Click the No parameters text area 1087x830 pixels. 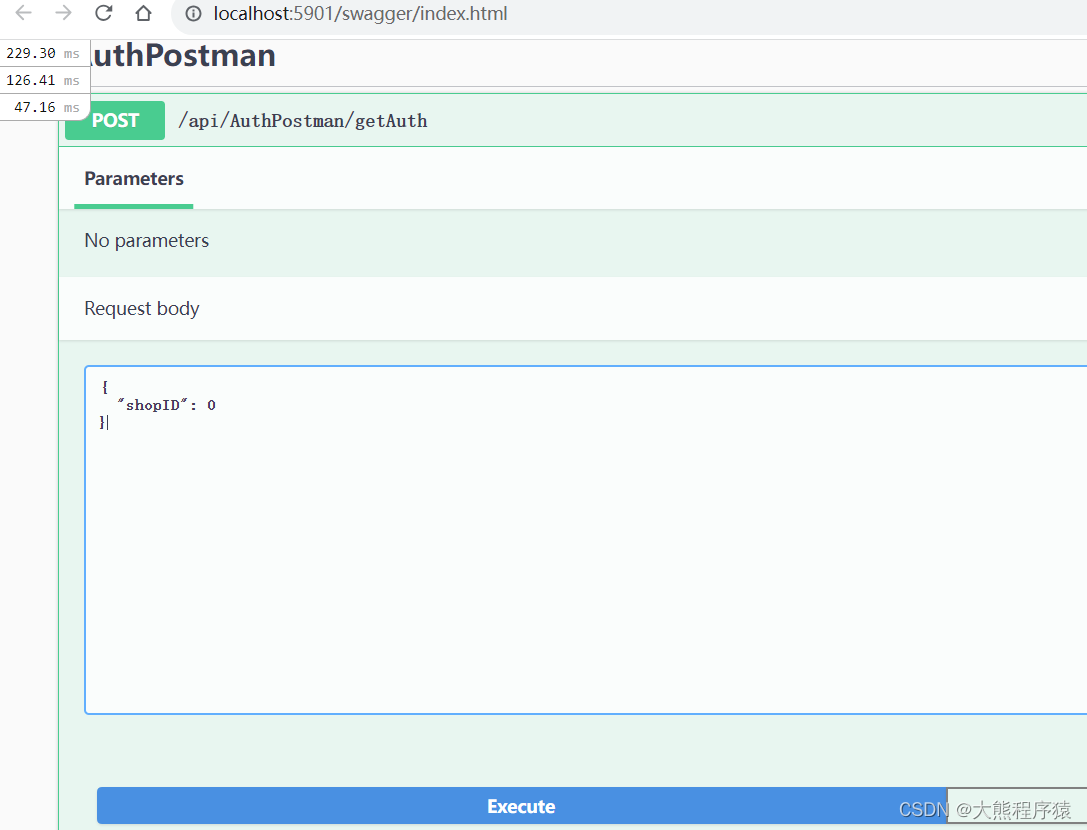146,240
